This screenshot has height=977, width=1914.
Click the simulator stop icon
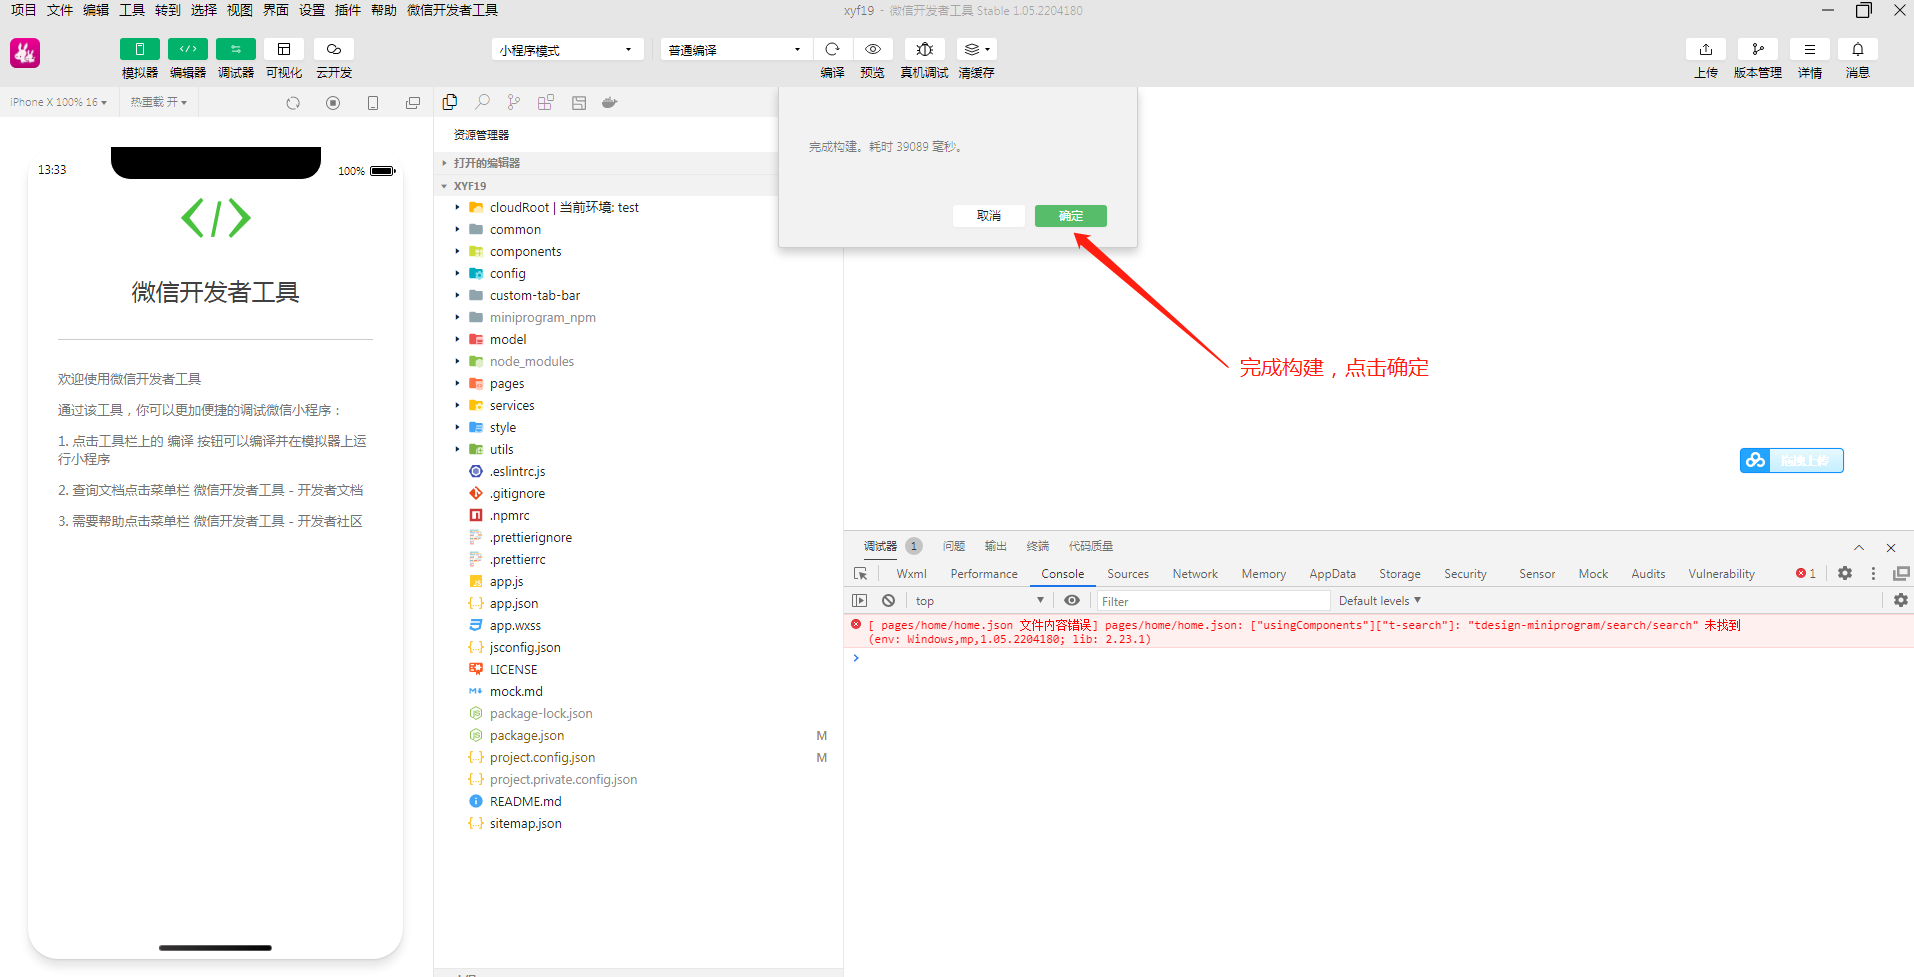coord(333,103)
